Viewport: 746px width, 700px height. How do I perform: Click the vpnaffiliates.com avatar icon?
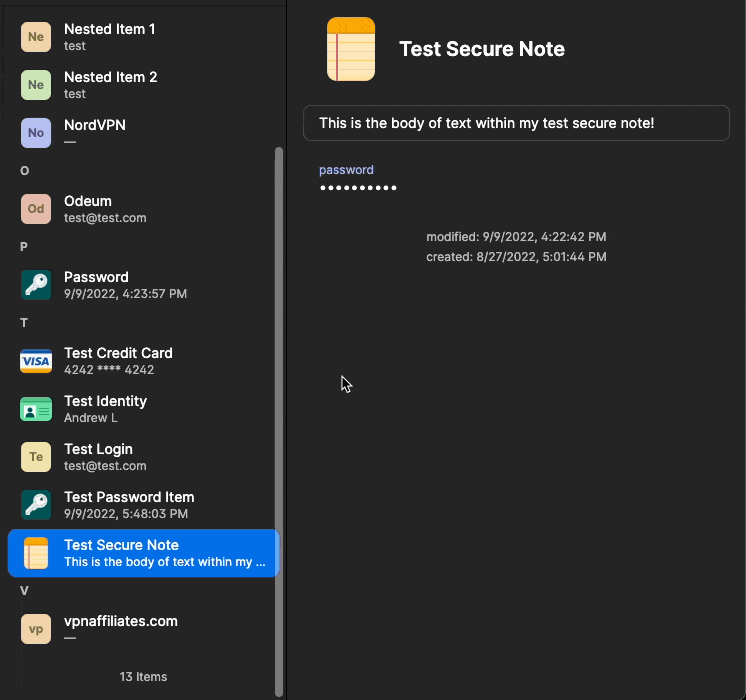click(36, 629)
